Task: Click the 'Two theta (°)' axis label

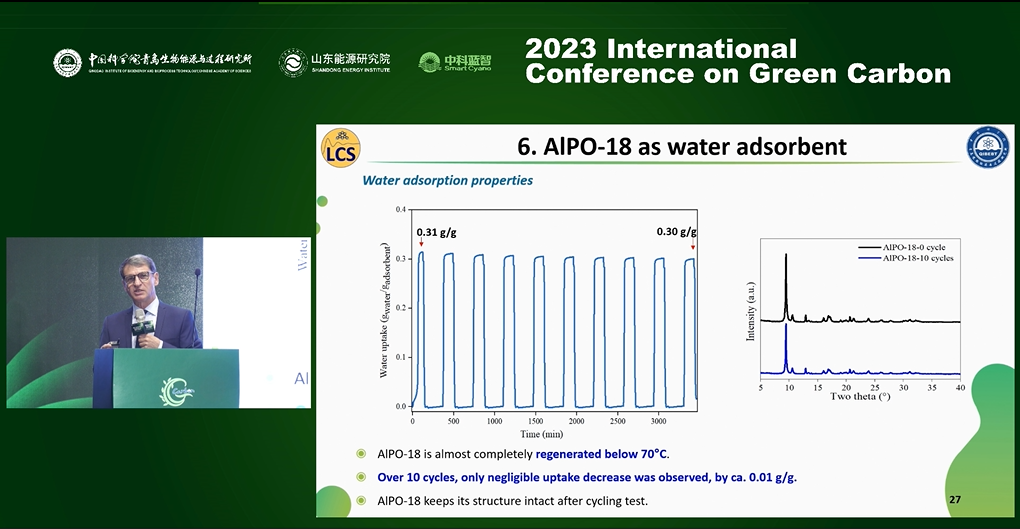Action: [x=859, y=396]
